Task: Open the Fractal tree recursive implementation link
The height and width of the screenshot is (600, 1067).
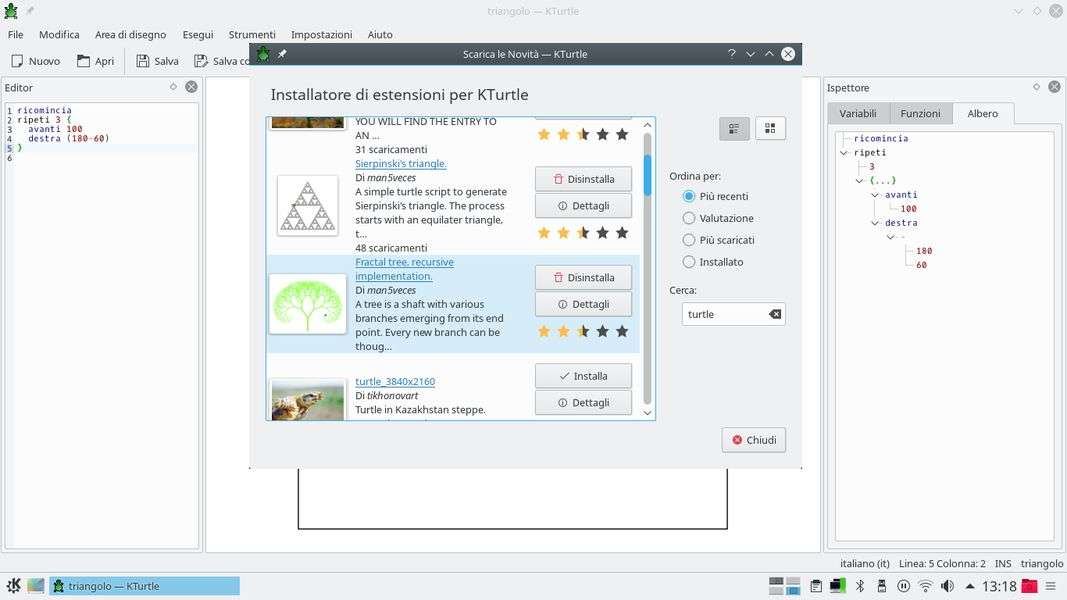Action: (404, 269)
